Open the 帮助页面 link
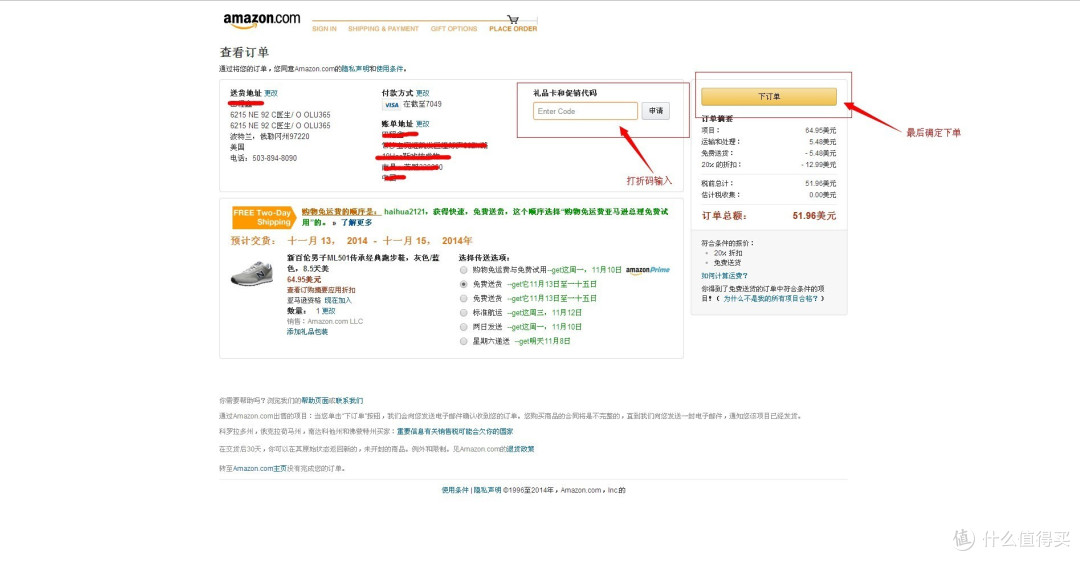The width and height of the screenshot is (1080, 561). tap(315, 400)
